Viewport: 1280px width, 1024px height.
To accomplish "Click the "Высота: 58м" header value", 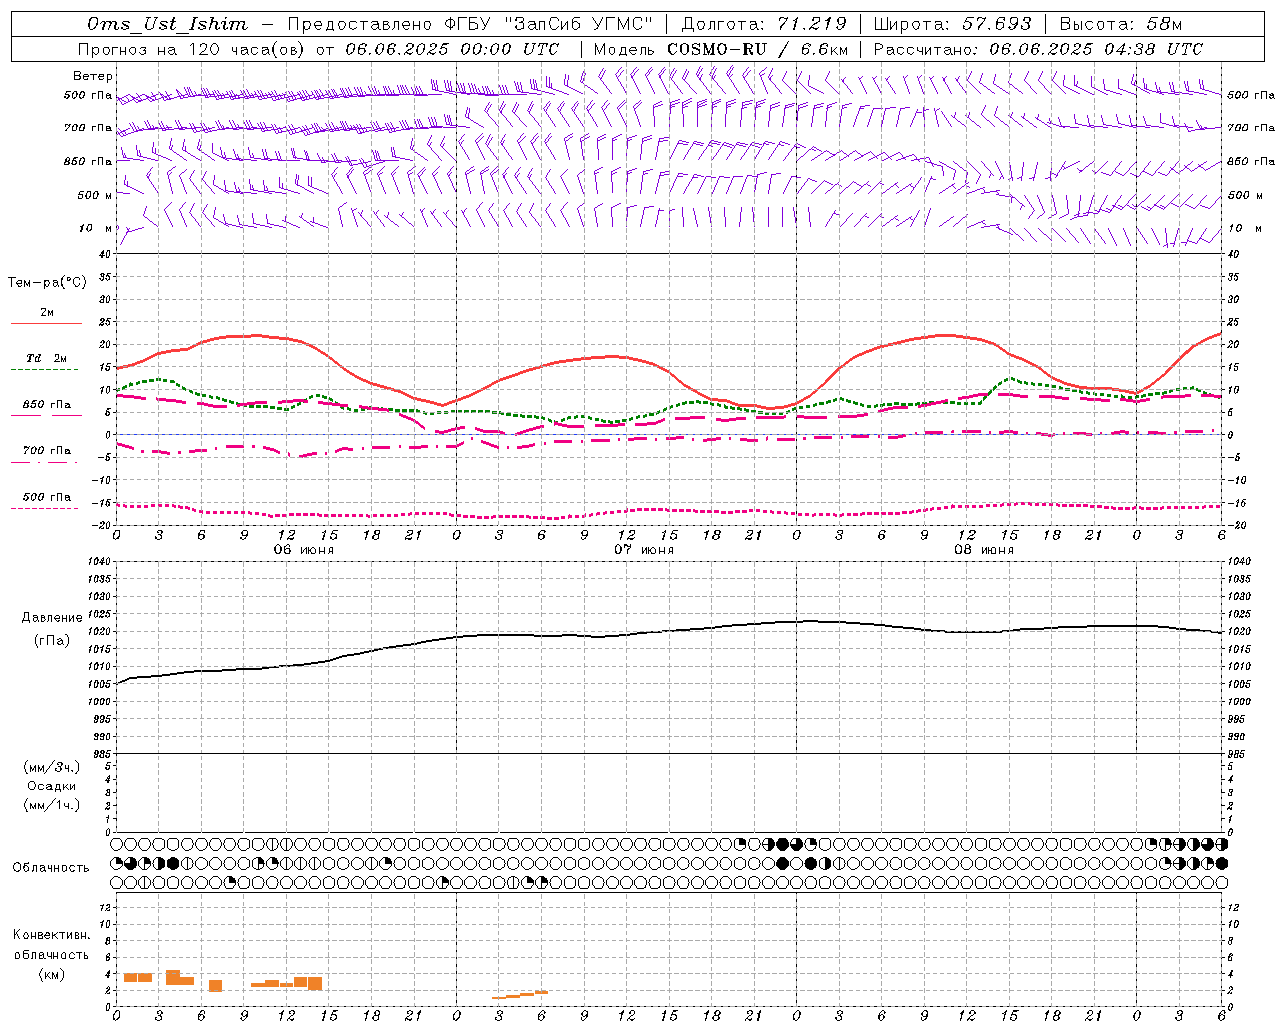I will 1120,24.
